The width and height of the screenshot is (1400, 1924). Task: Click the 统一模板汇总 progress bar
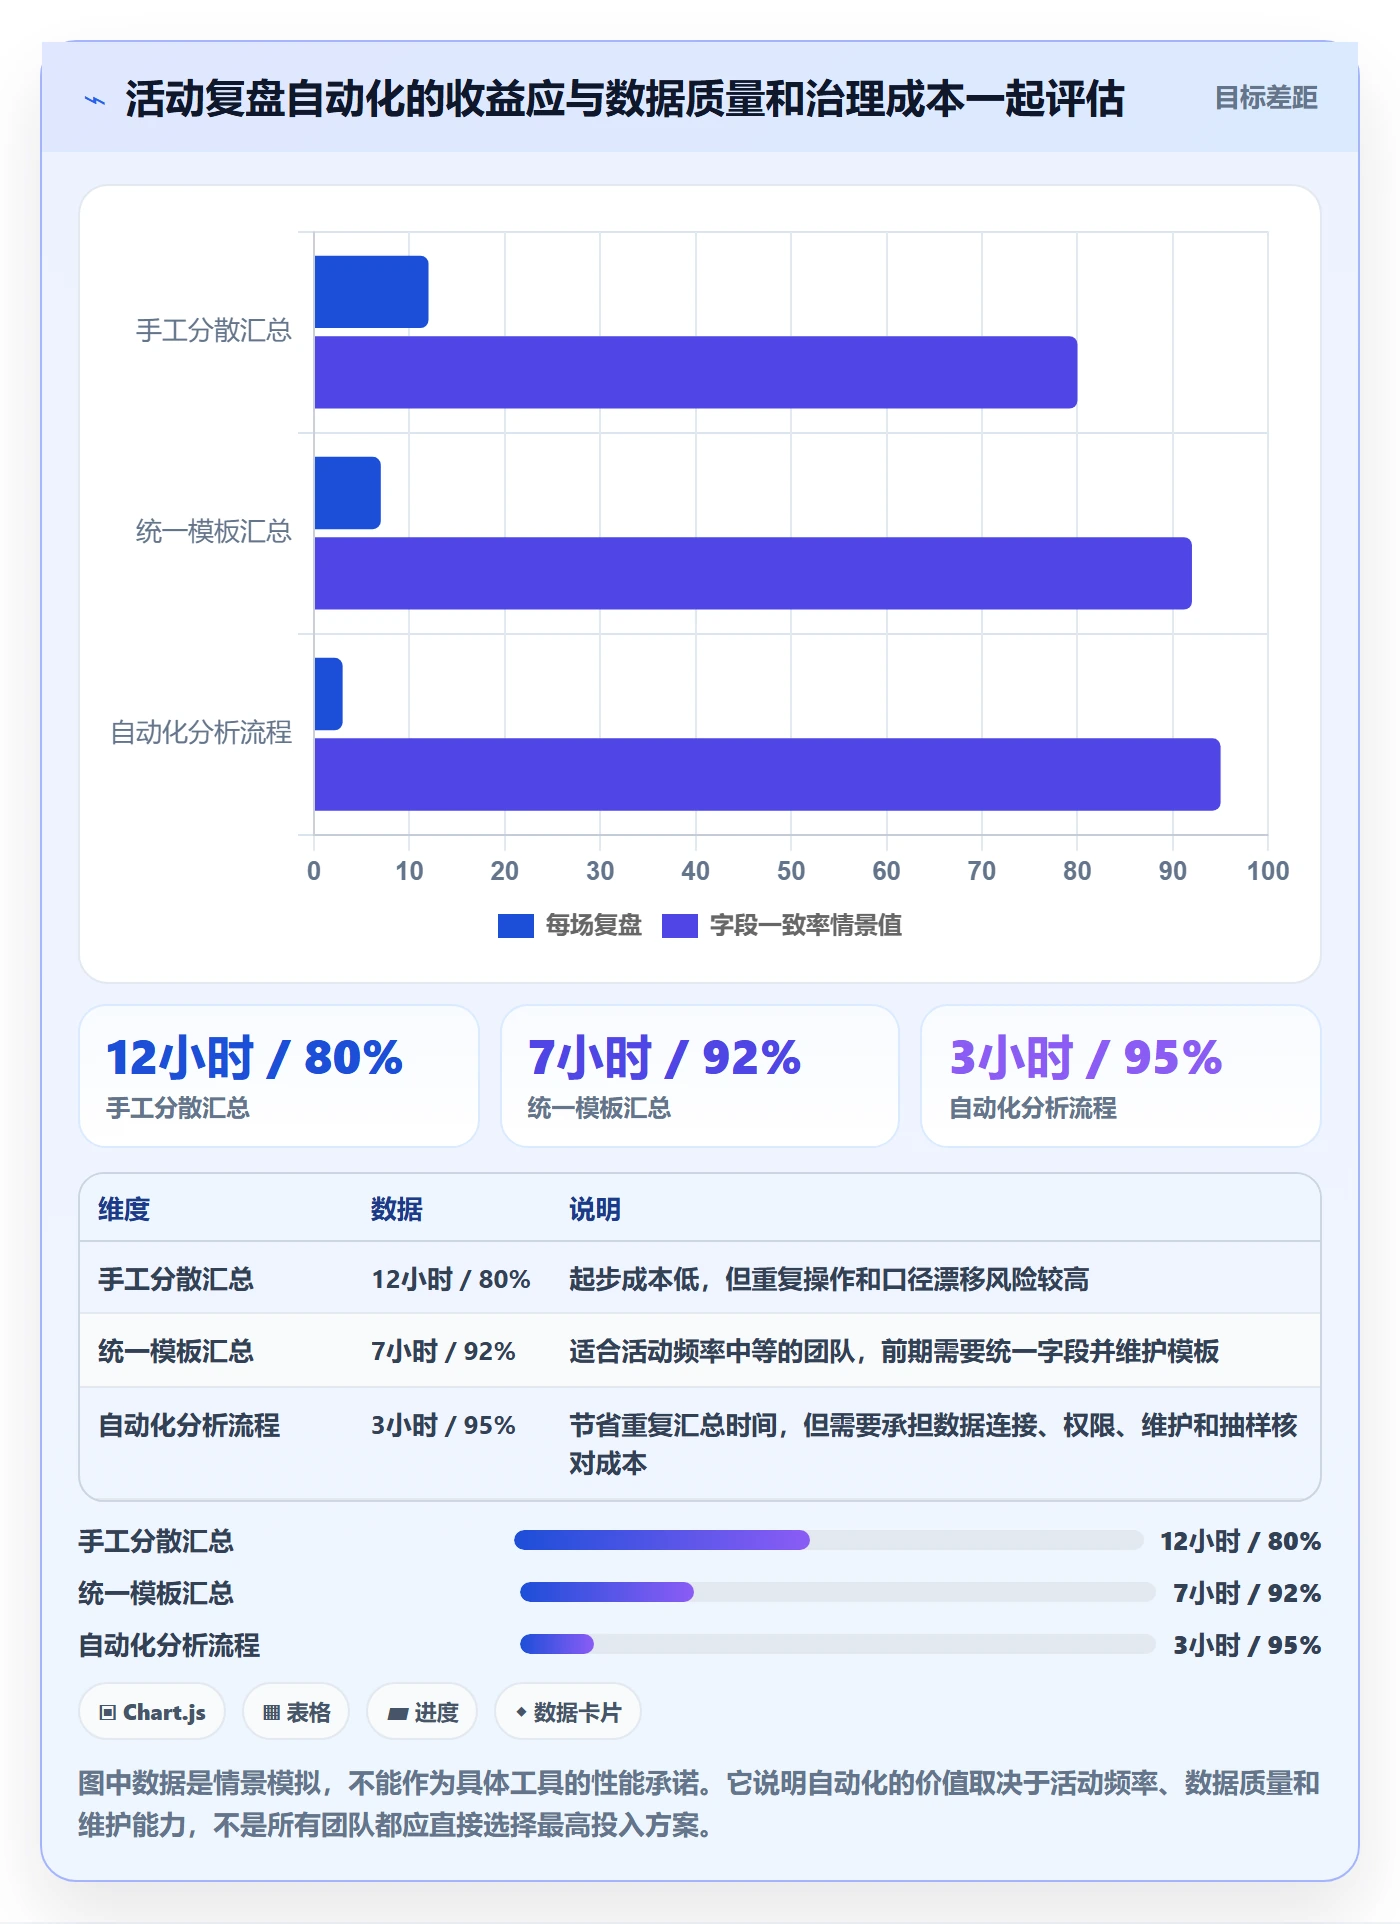[837, 1592]
